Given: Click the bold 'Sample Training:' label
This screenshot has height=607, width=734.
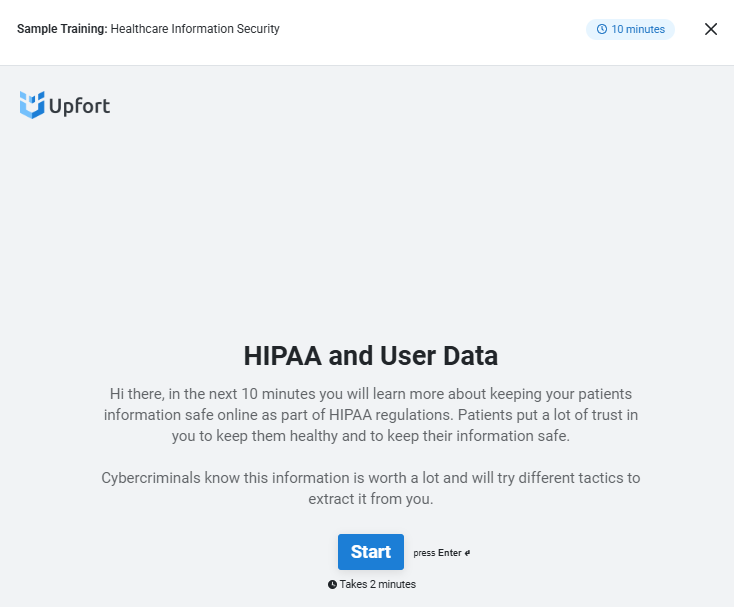Looking at the screenshot, I should [62, 29].
